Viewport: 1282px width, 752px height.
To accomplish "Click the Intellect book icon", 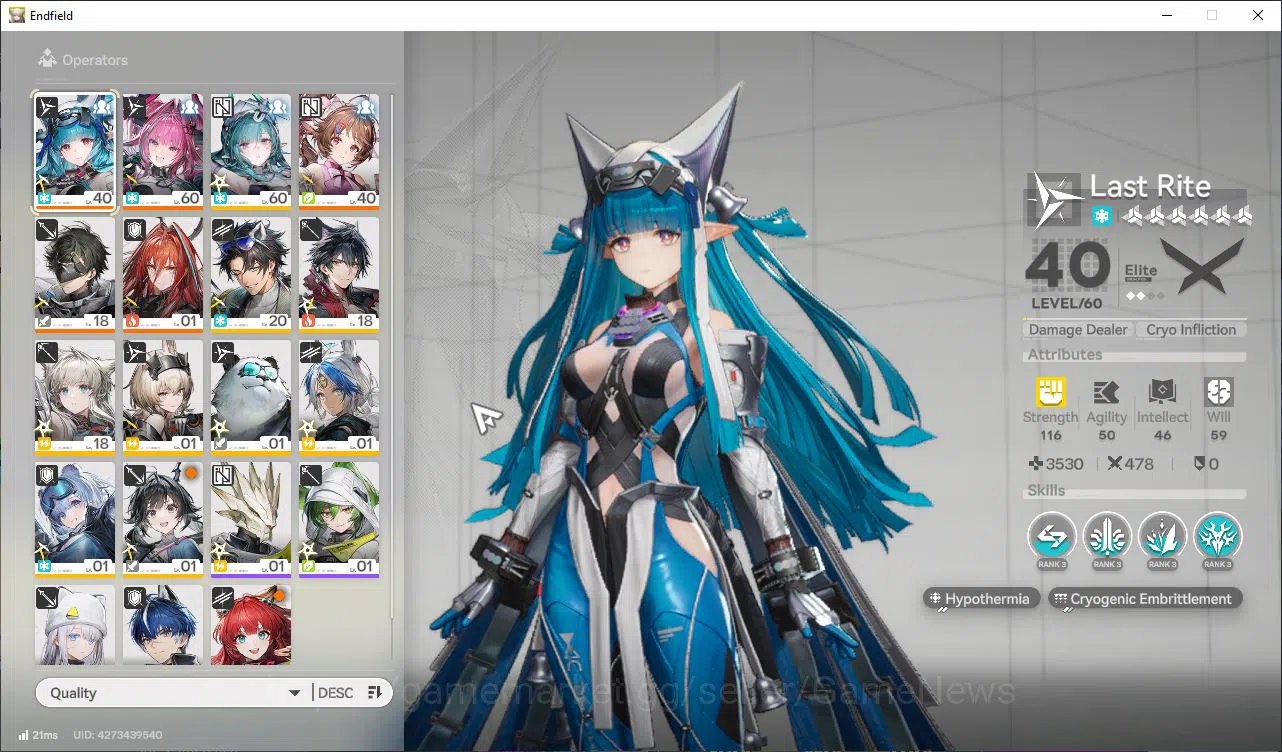I will click(1162, 392).
